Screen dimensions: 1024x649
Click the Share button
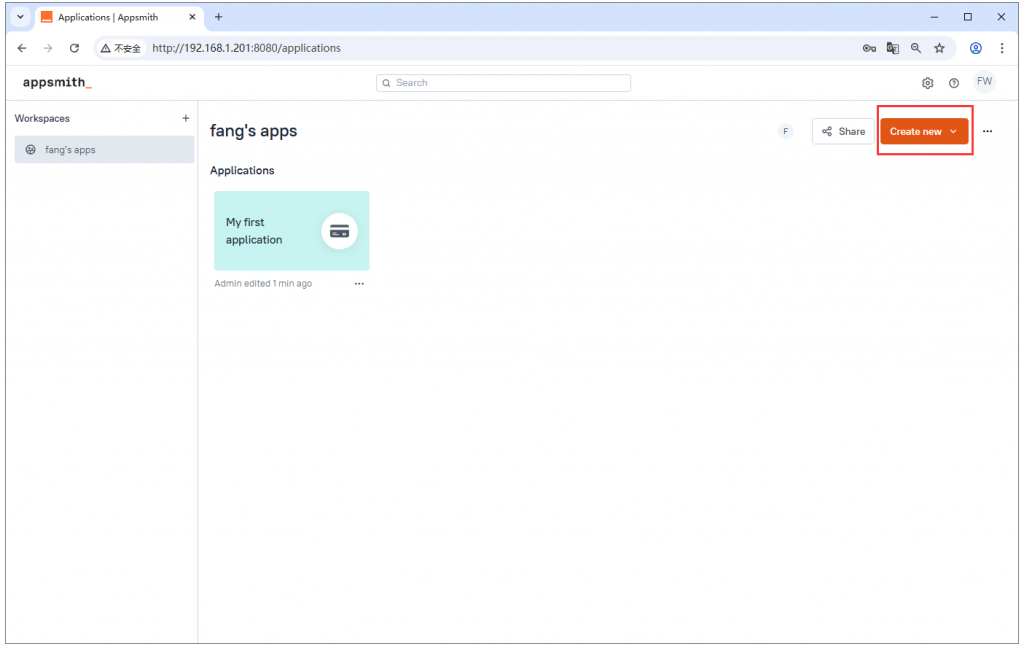pos(843,132)
